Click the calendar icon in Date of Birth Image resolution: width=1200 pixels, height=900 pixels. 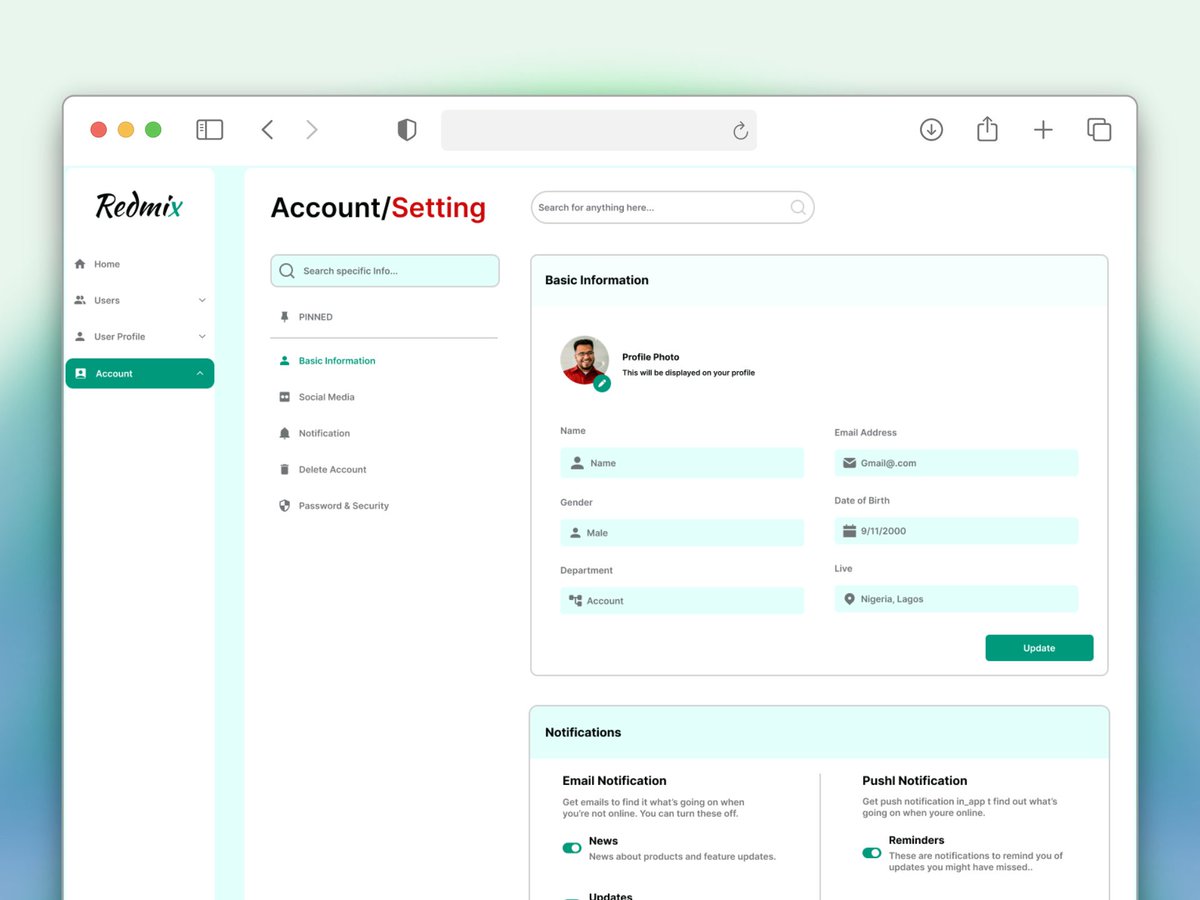[x=850, y=531]
